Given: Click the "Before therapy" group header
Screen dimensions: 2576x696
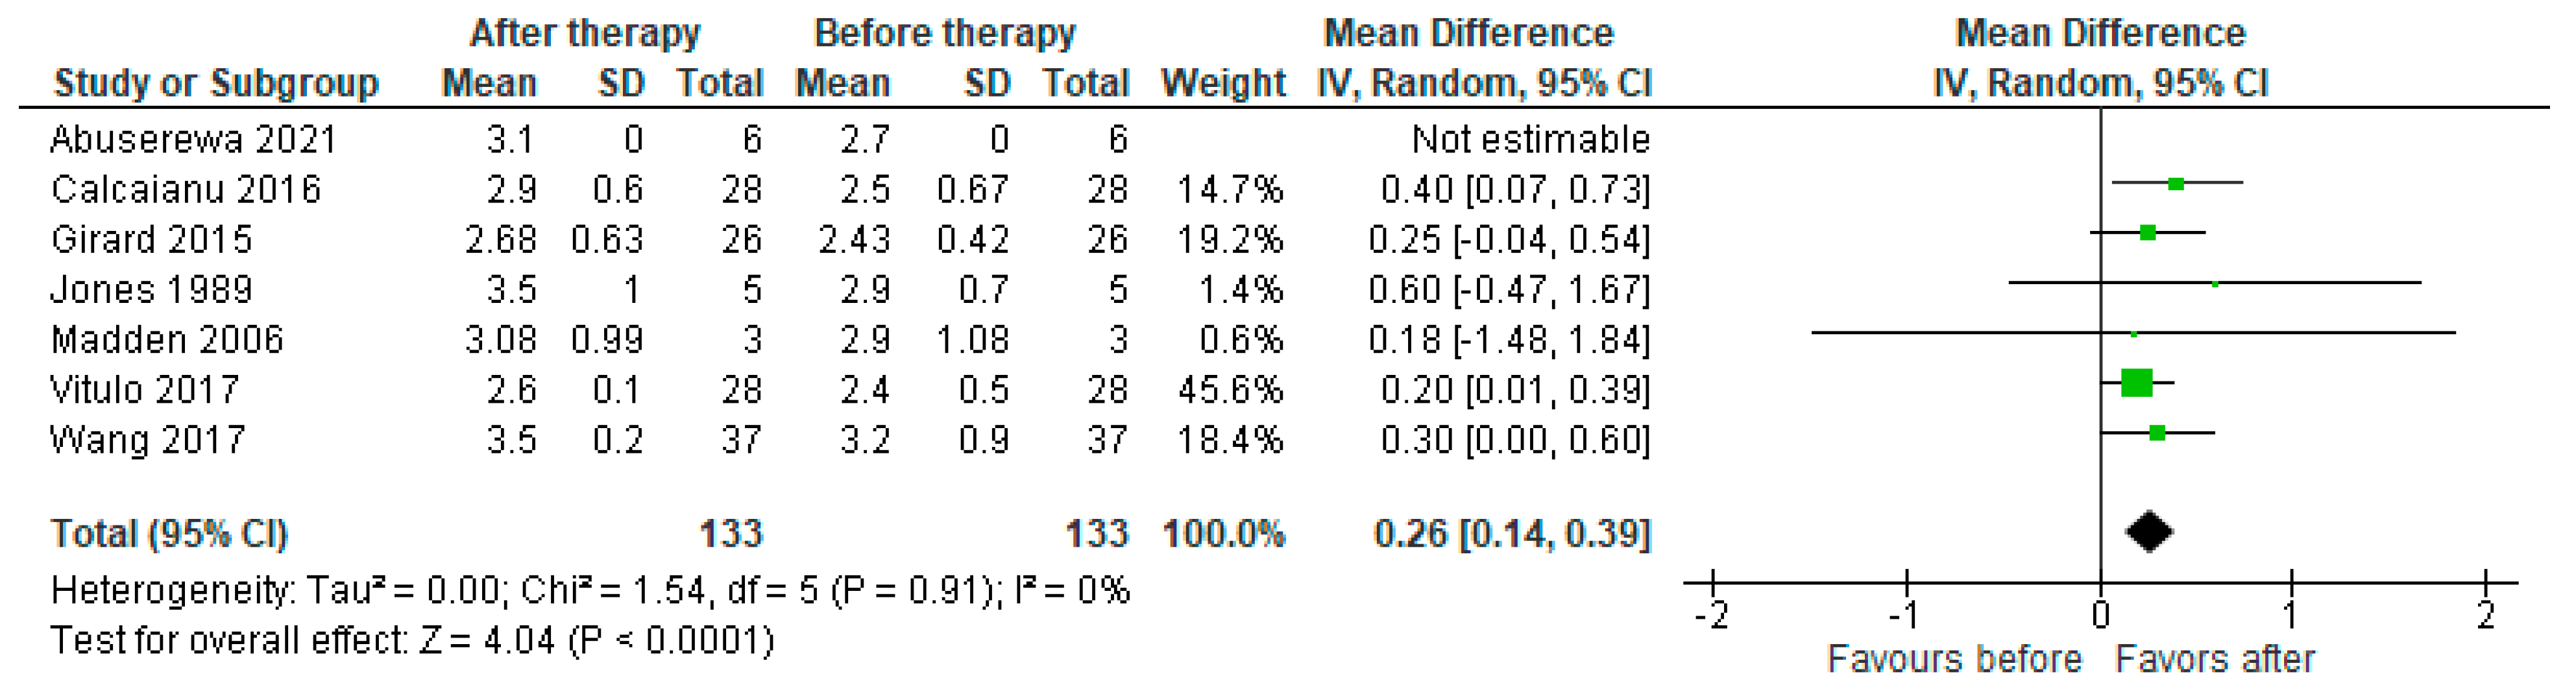Looking at the screenshot, I should [x=945, y=33].
